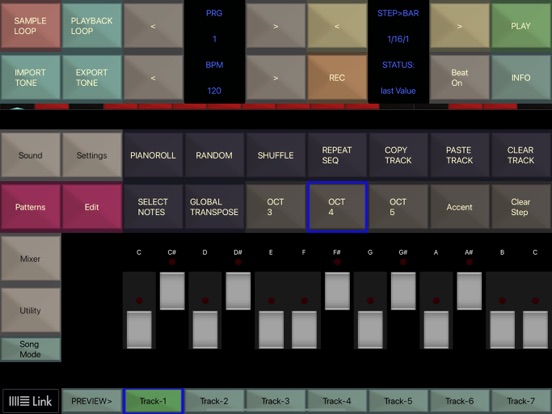Image resolution: width=552 pixels, height=414 pixels.
Task: Tap the PREVIEW> button
Action: click(x=92, y=401)
